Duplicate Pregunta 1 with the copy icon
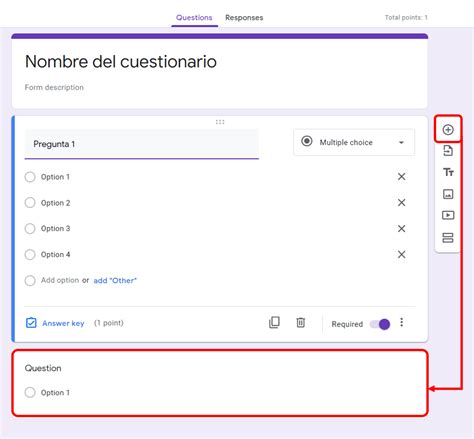The height and width of the screenshot is (439, 474). point(274,322)
